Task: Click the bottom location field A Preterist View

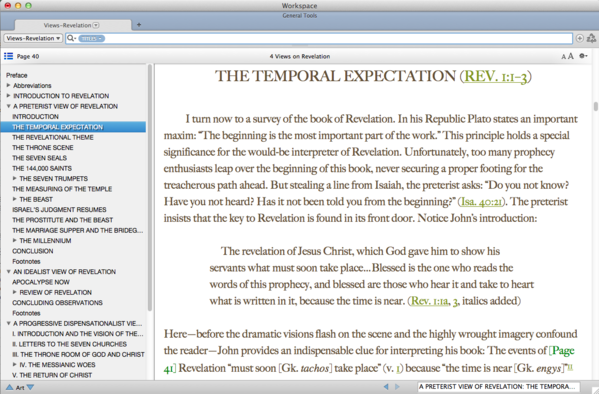Action: click(499, 387)
